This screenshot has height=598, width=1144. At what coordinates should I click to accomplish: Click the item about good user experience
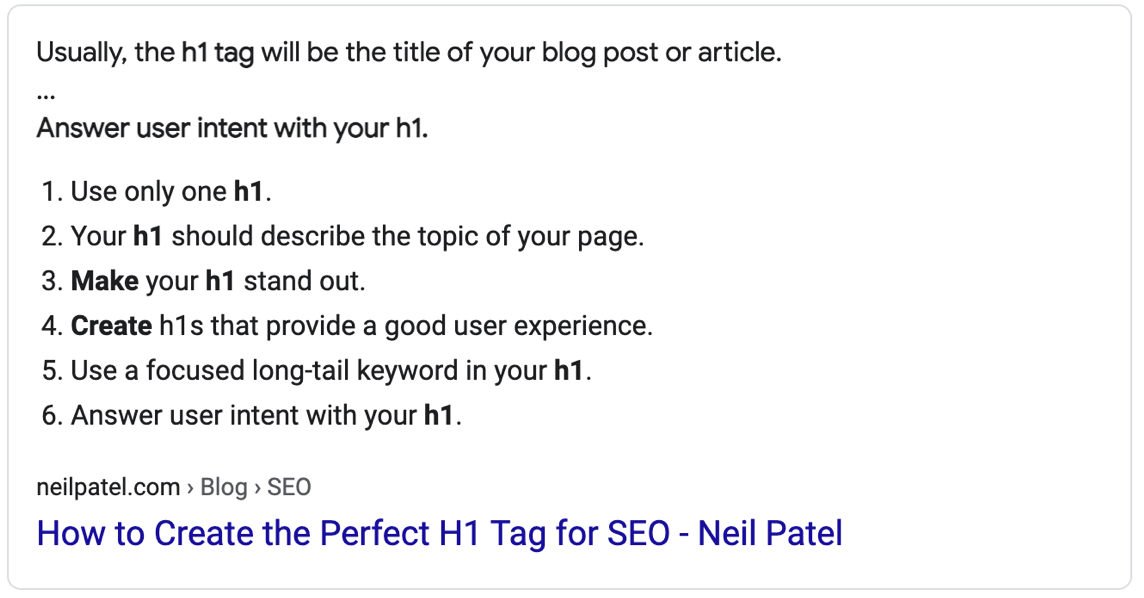(x=361, y=326)
